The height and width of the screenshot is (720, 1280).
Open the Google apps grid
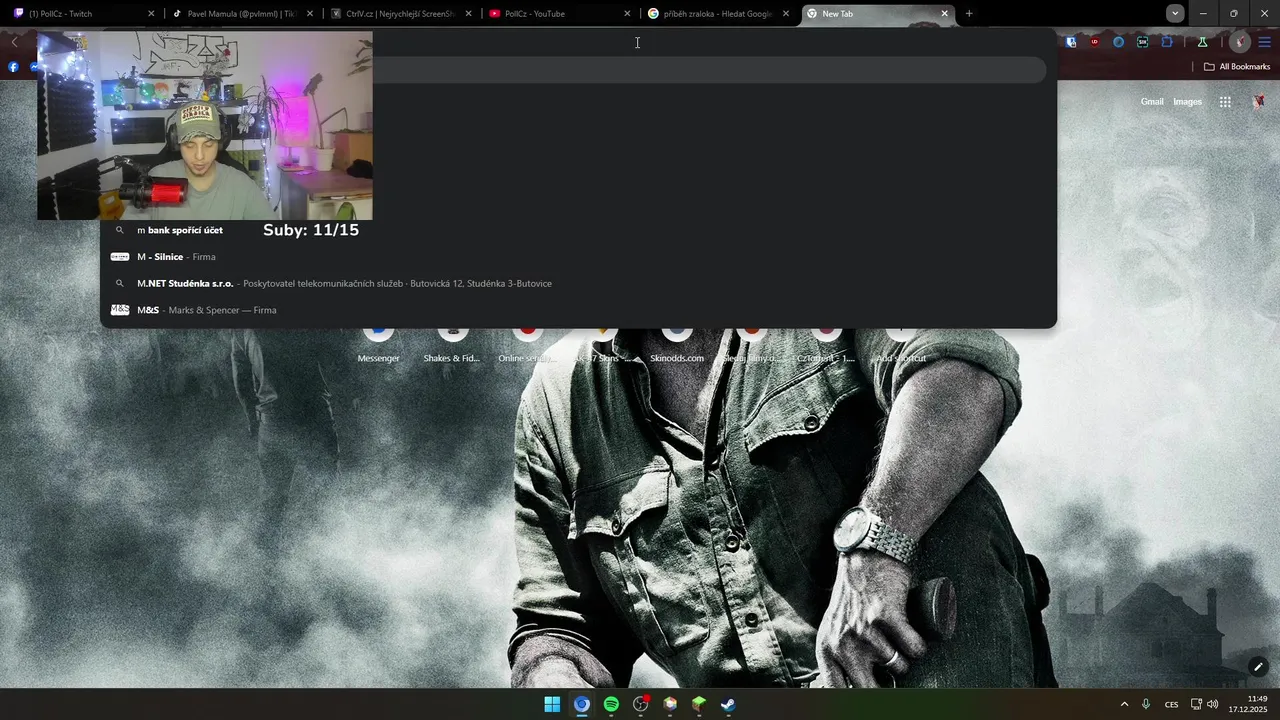(1225, 102)
